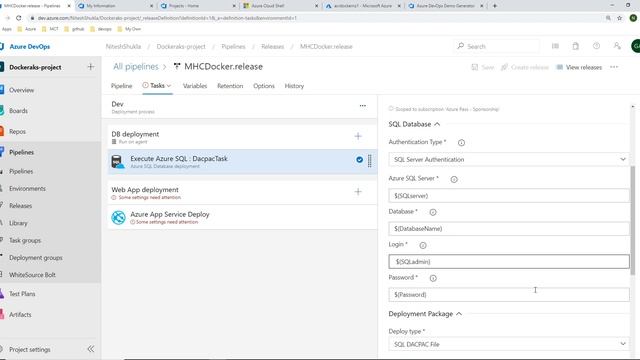
Task: Open a new browser tab
Action: point(495,6)
